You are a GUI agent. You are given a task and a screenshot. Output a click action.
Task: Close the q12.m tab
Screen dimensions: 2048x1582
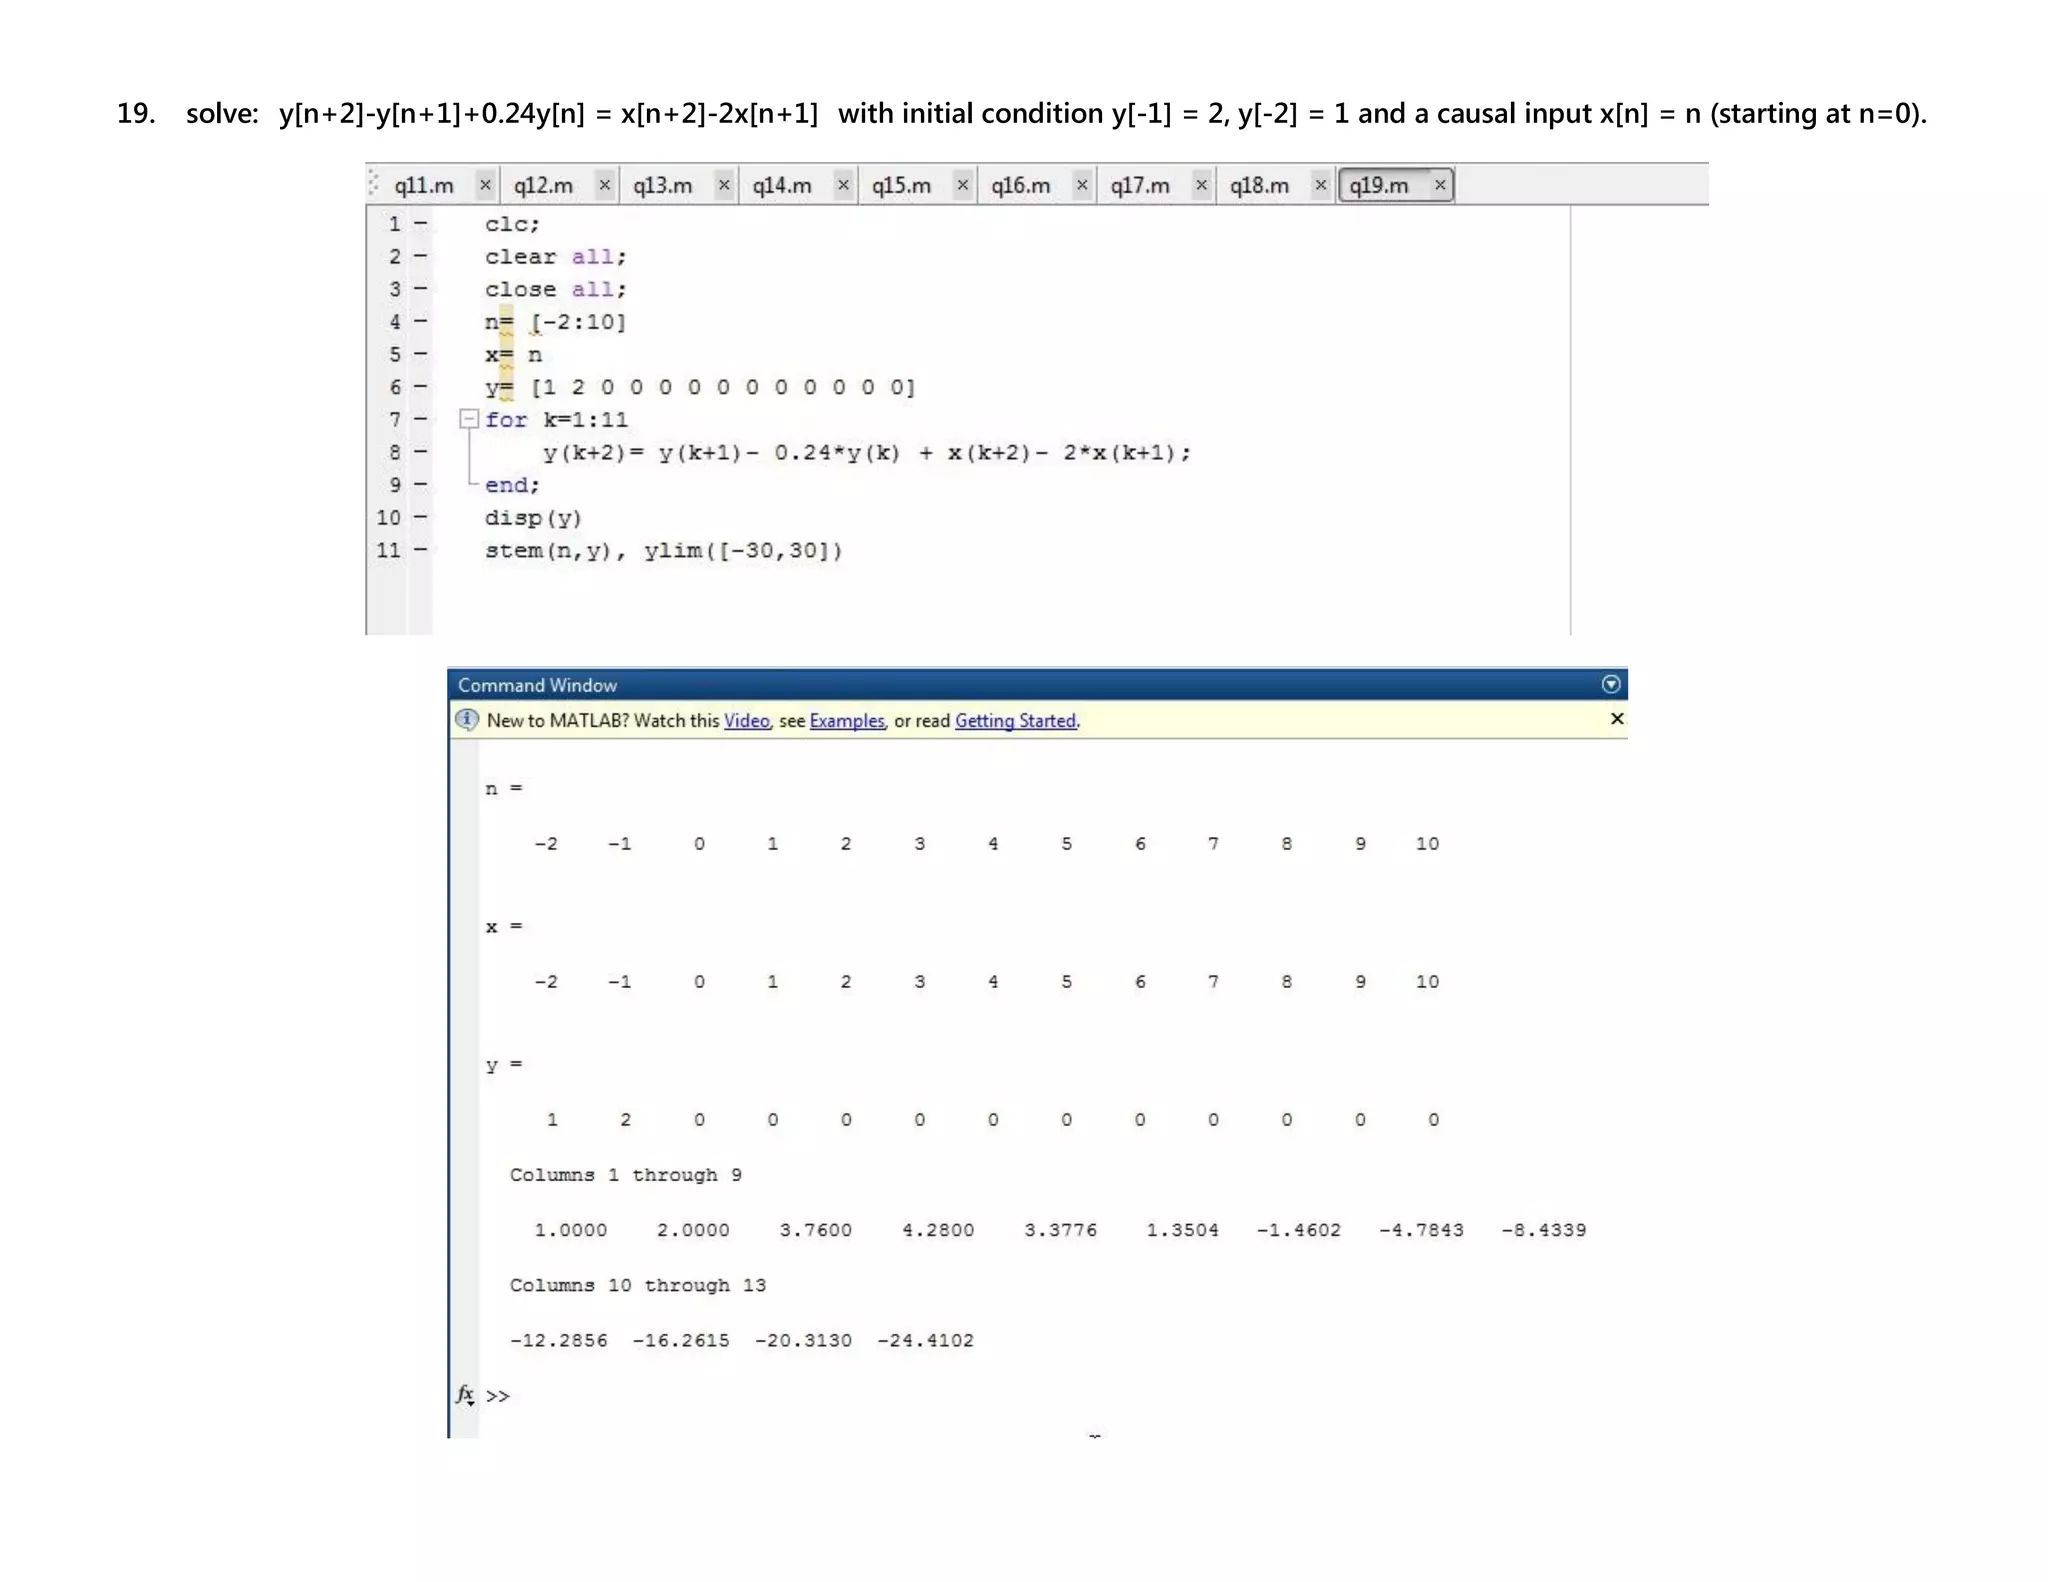click(604, 185)
